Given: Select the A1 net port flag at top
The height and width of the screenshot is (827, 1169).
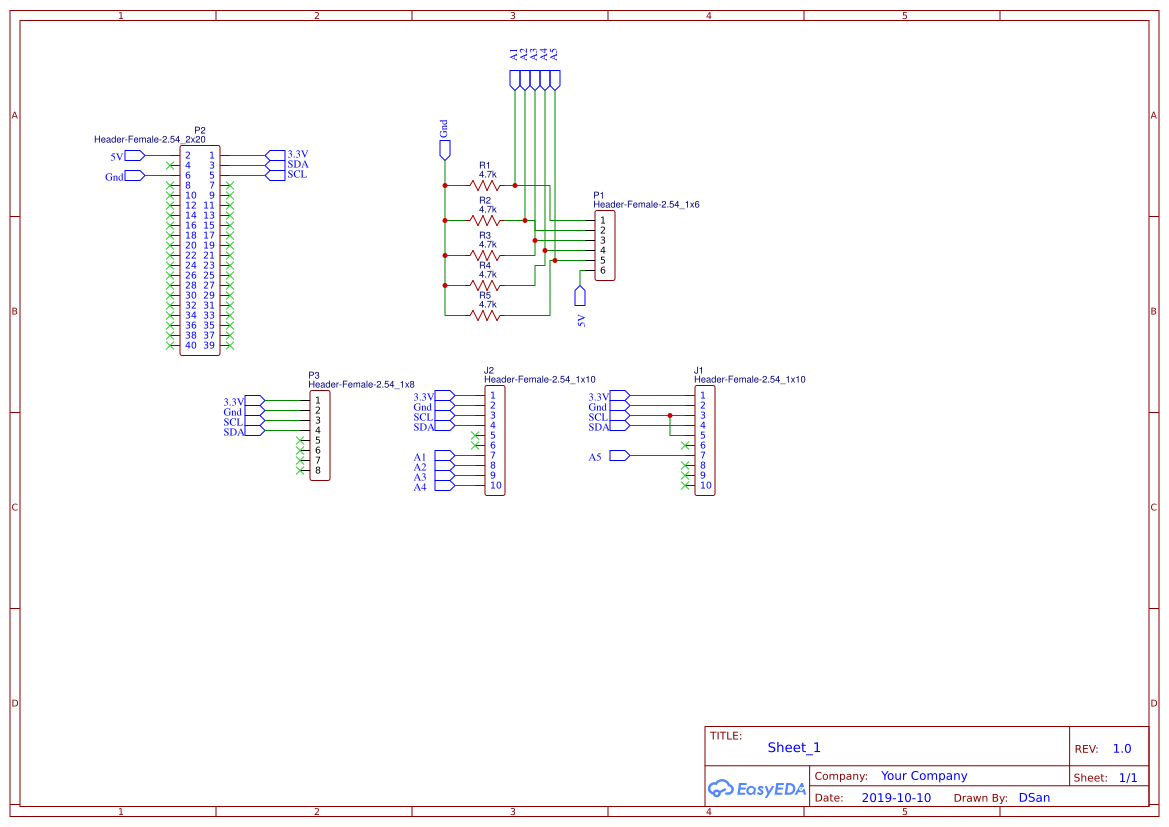Looking at the screenshot, I should click(x=514, y=81).
